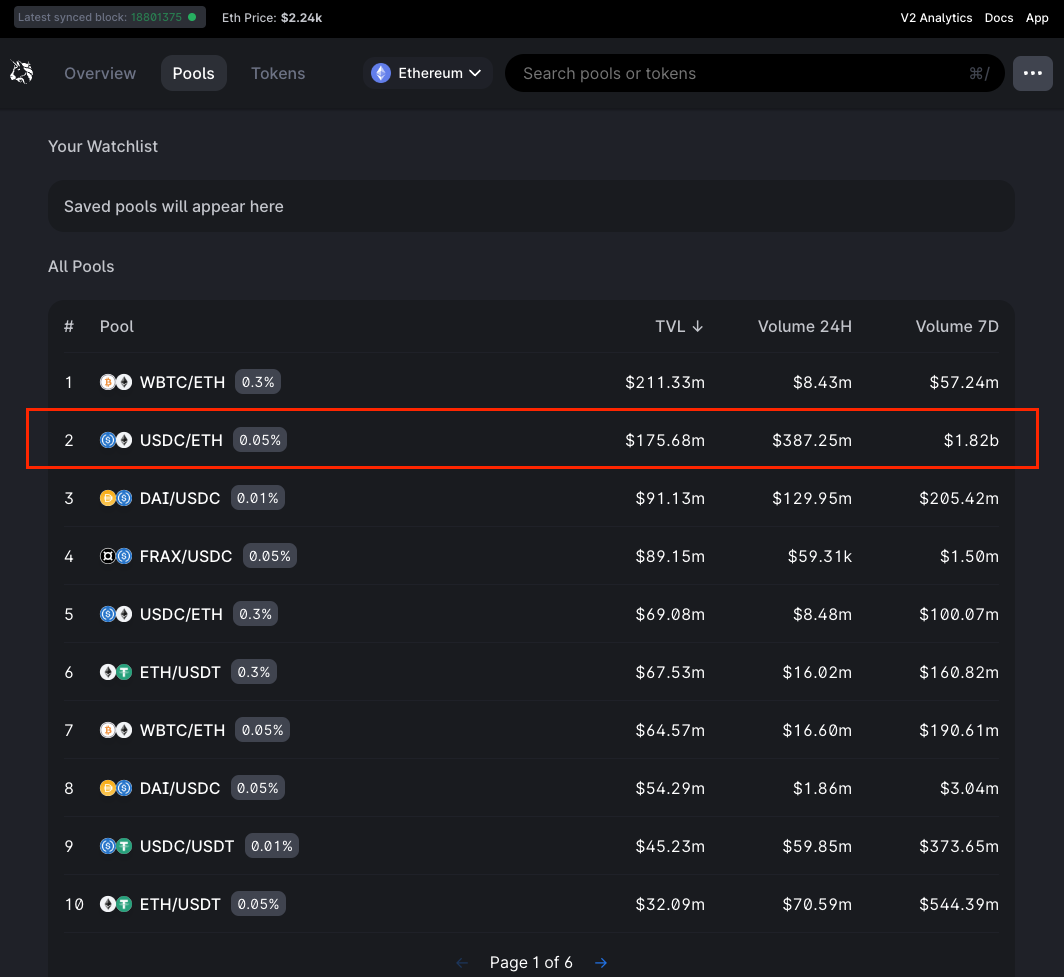Image resolution: width=1064 pixels, height=977 pixels.
Task: Open the DAI/USDC 0.01% pool name
Action: click(180, 498)
